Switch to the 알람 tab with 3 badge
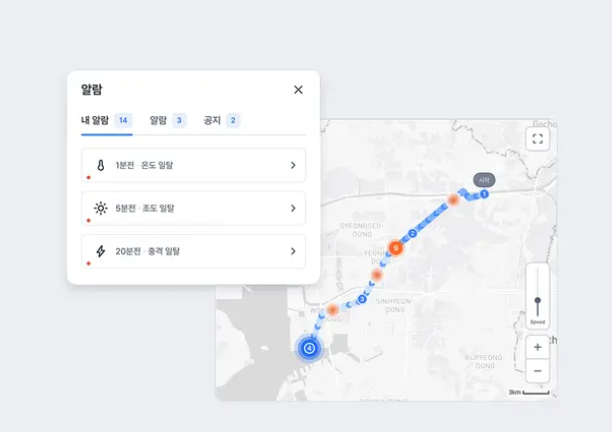The width and height of the screenshot is (612, 432). coord(167,121)
